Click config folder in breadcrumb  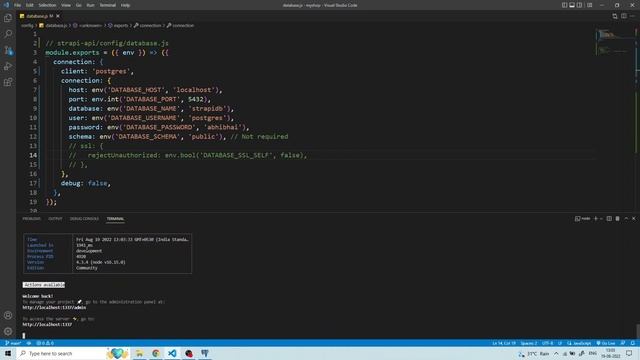click(27, 25)
